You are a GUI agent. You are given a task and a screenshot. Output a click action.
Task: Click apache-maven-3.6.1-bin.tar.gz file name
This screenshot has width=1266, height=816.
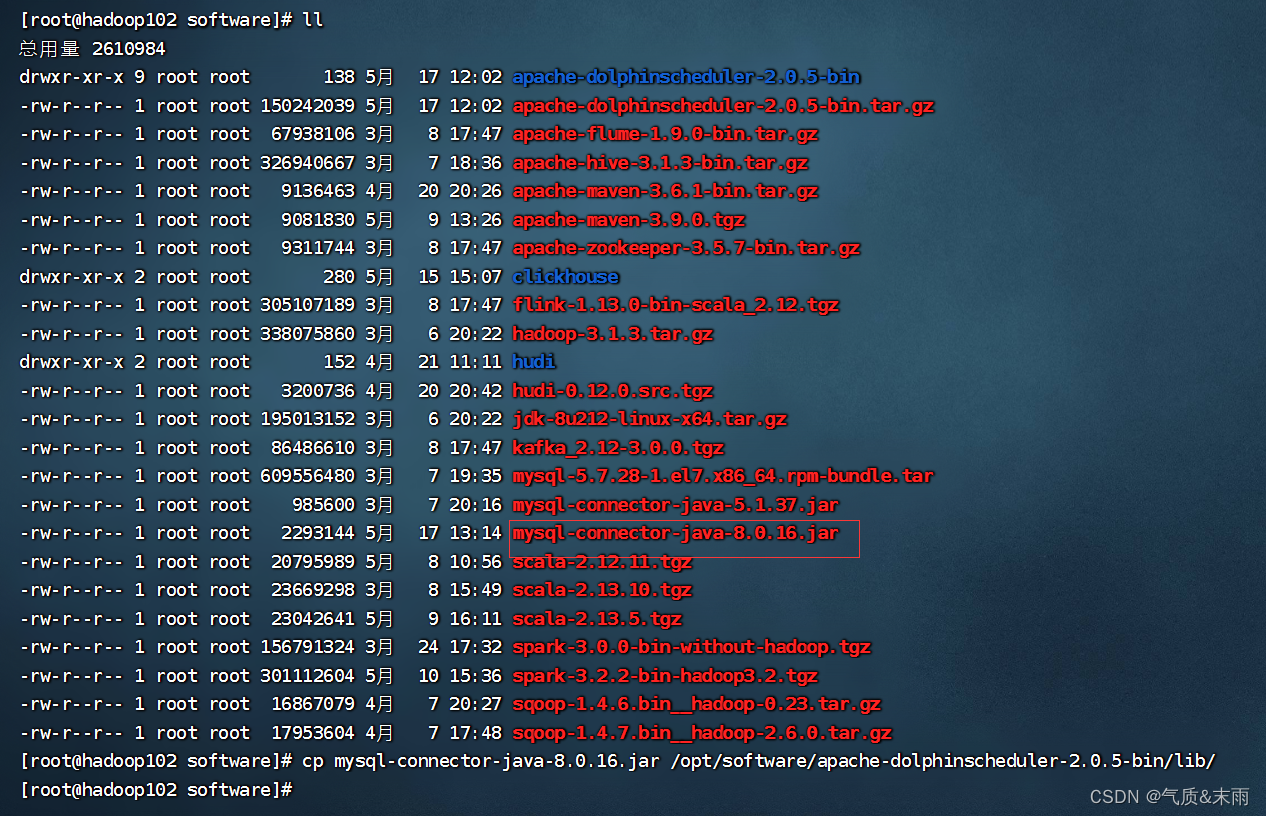pyautogui.click(x=665, y=191)
